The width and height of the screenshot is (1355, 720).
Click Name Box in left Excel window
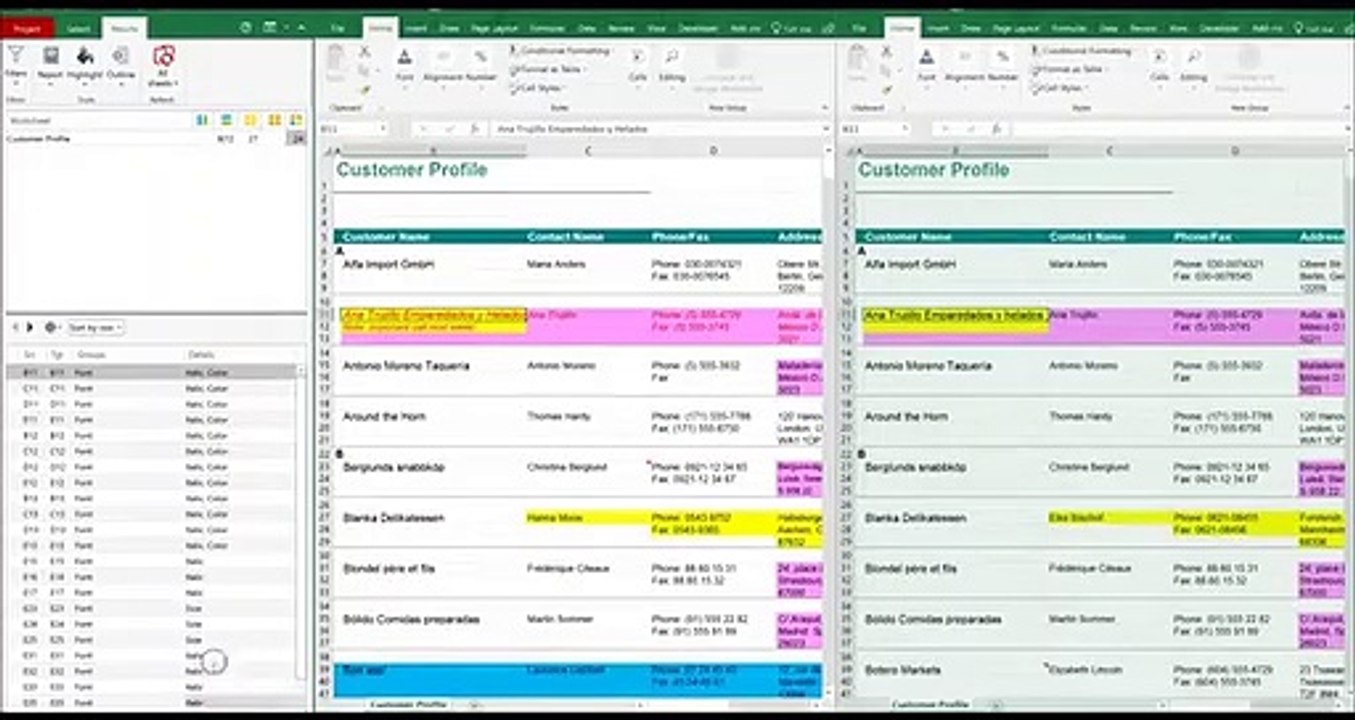(x=353, y=129)
